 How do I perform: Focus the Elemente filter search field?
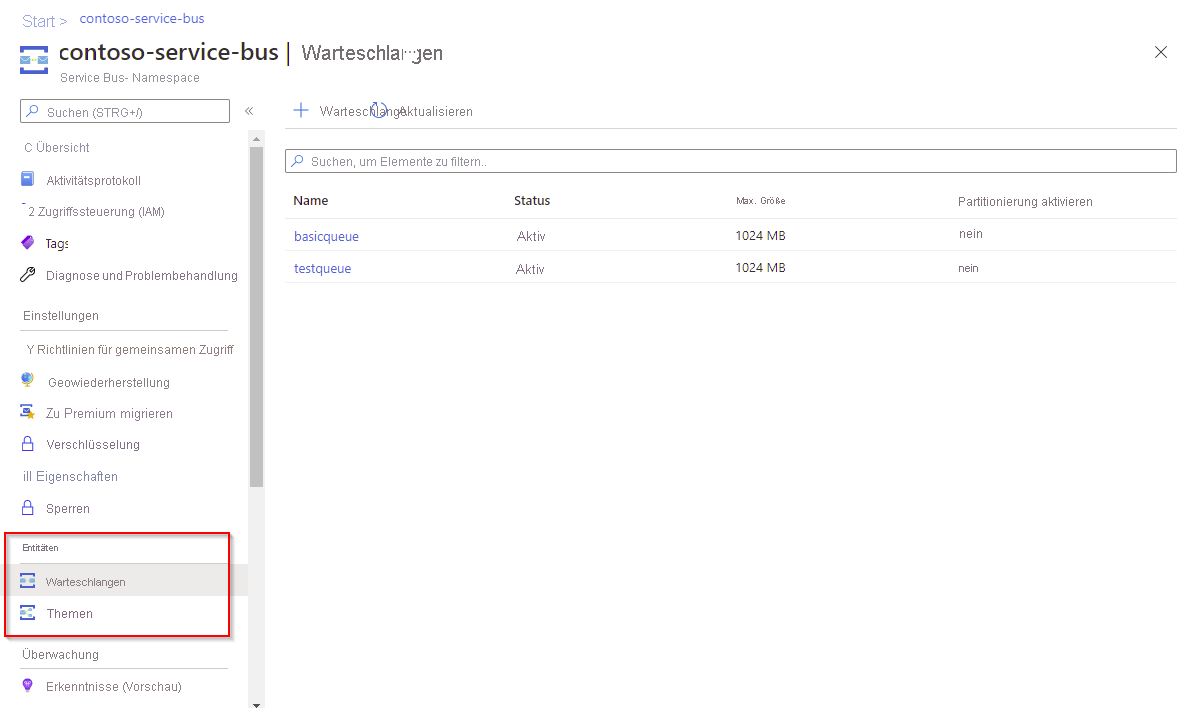click(731, 161)
